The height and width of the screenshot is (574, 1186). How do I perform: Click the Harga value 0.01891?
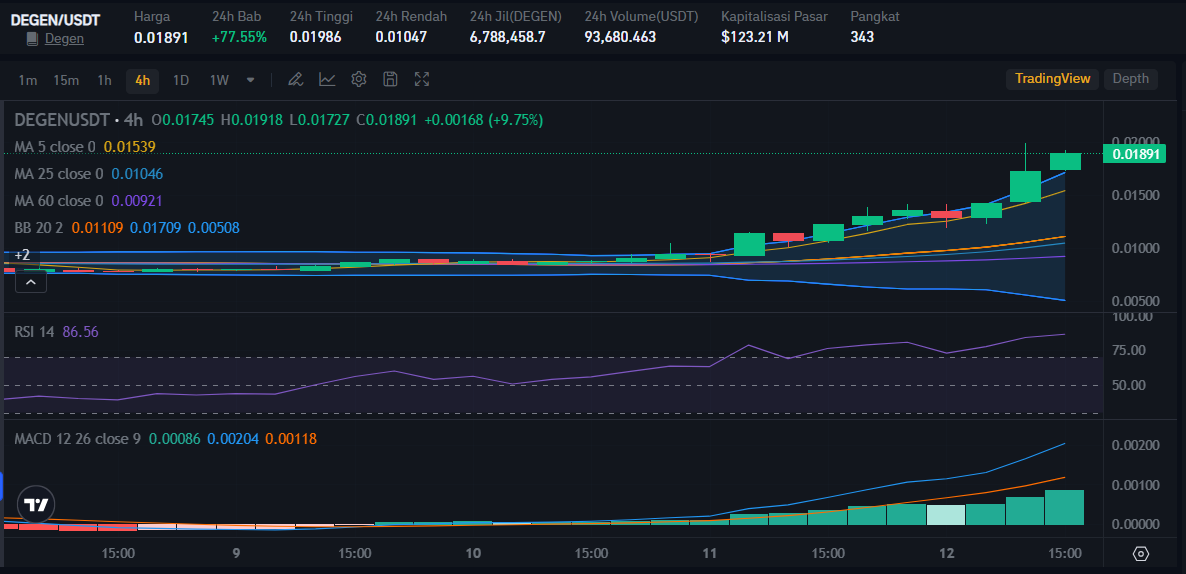(161, 37)
